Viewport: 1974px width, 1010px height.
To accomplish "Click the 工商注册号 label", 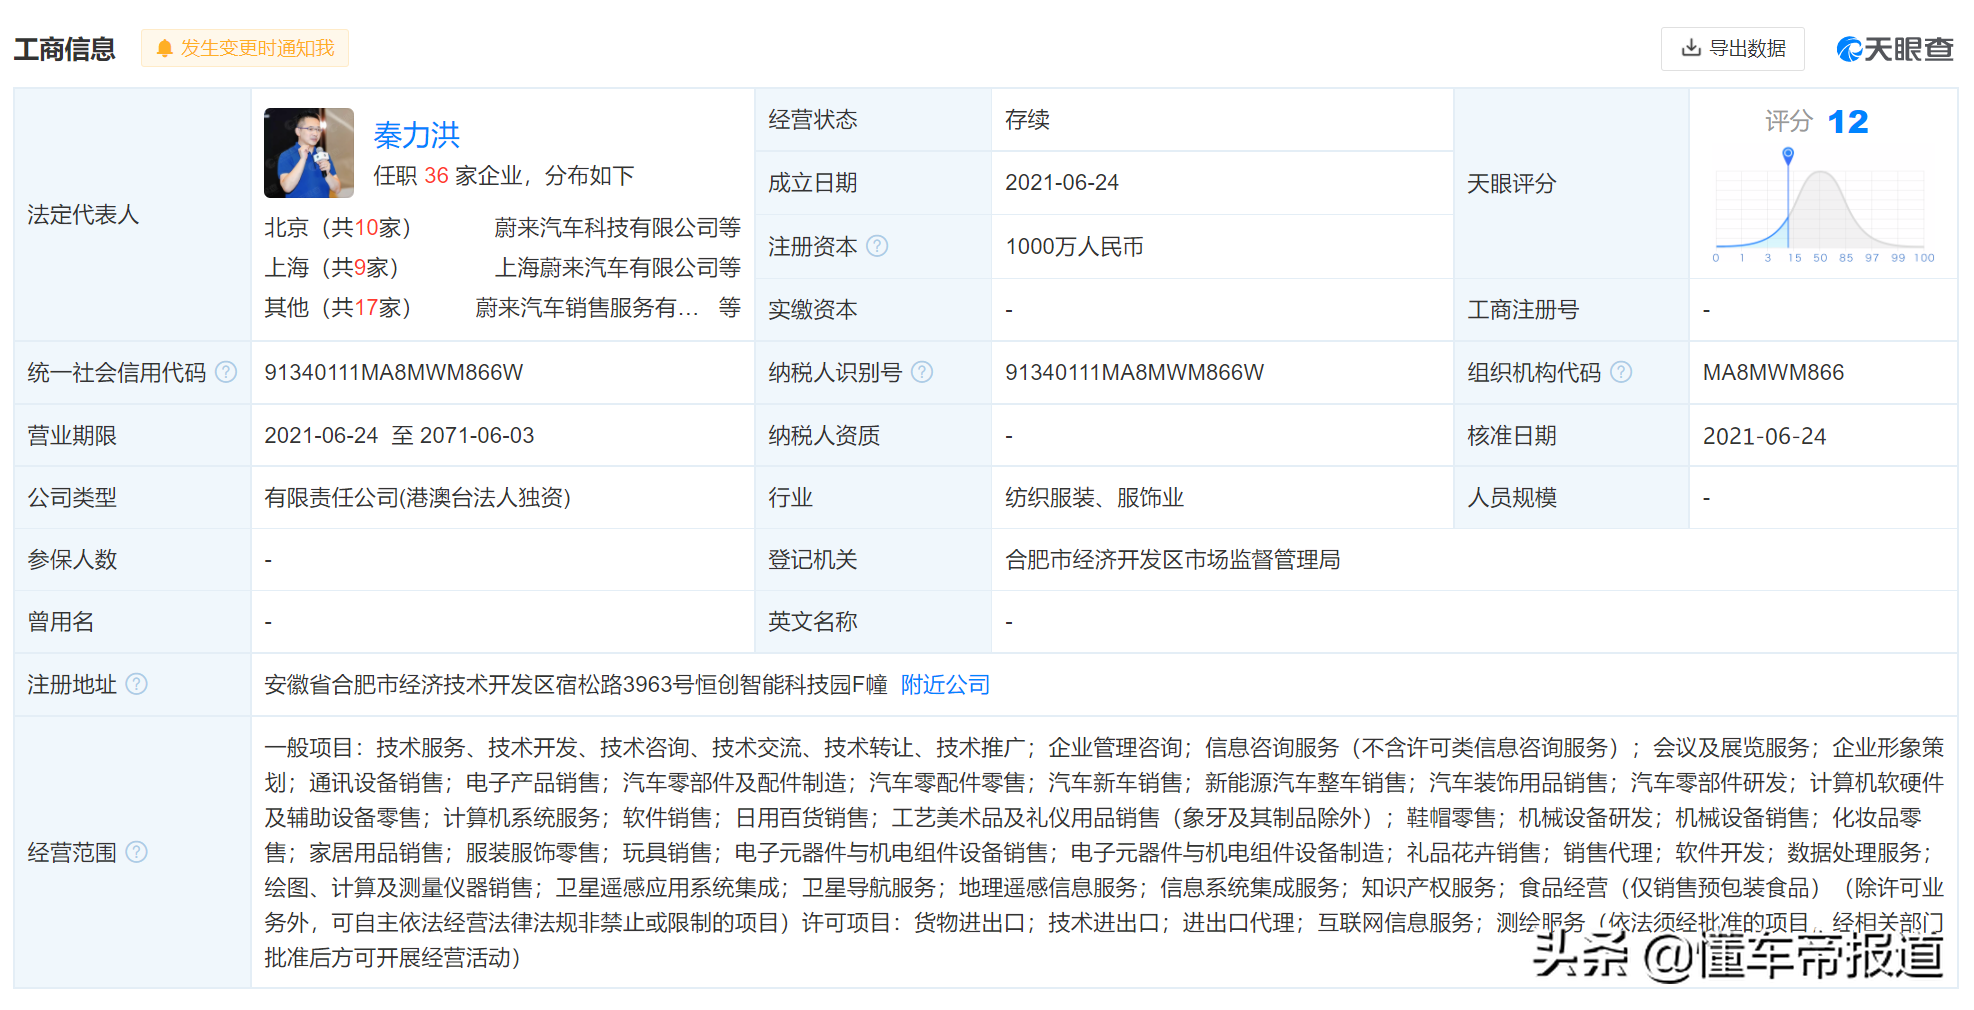I will [1522, 310].
